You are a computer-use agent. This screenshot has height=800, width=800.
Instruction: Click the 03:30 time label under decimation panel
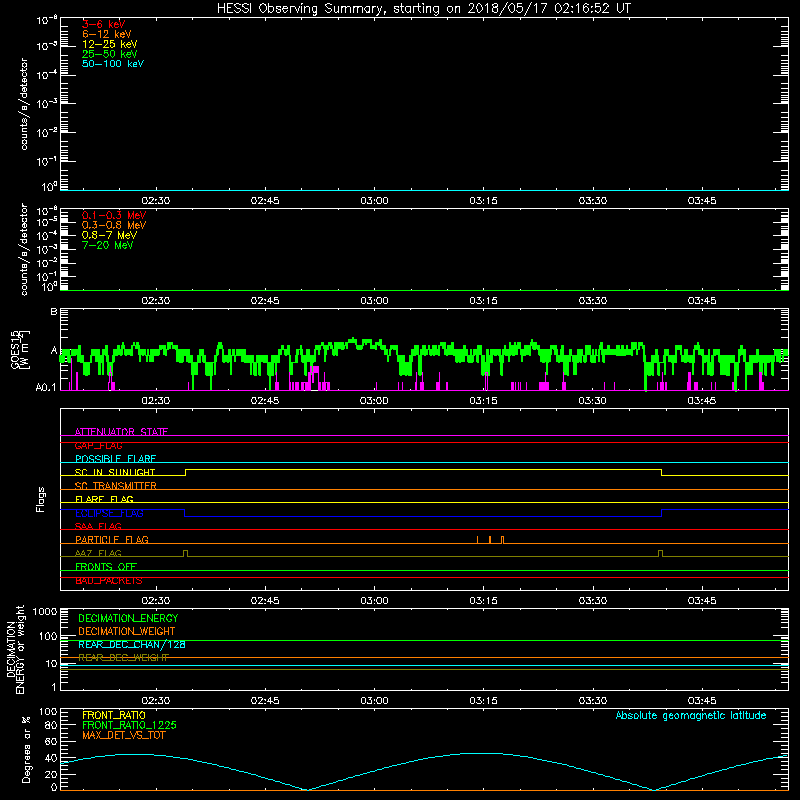(x=592, y=701)
